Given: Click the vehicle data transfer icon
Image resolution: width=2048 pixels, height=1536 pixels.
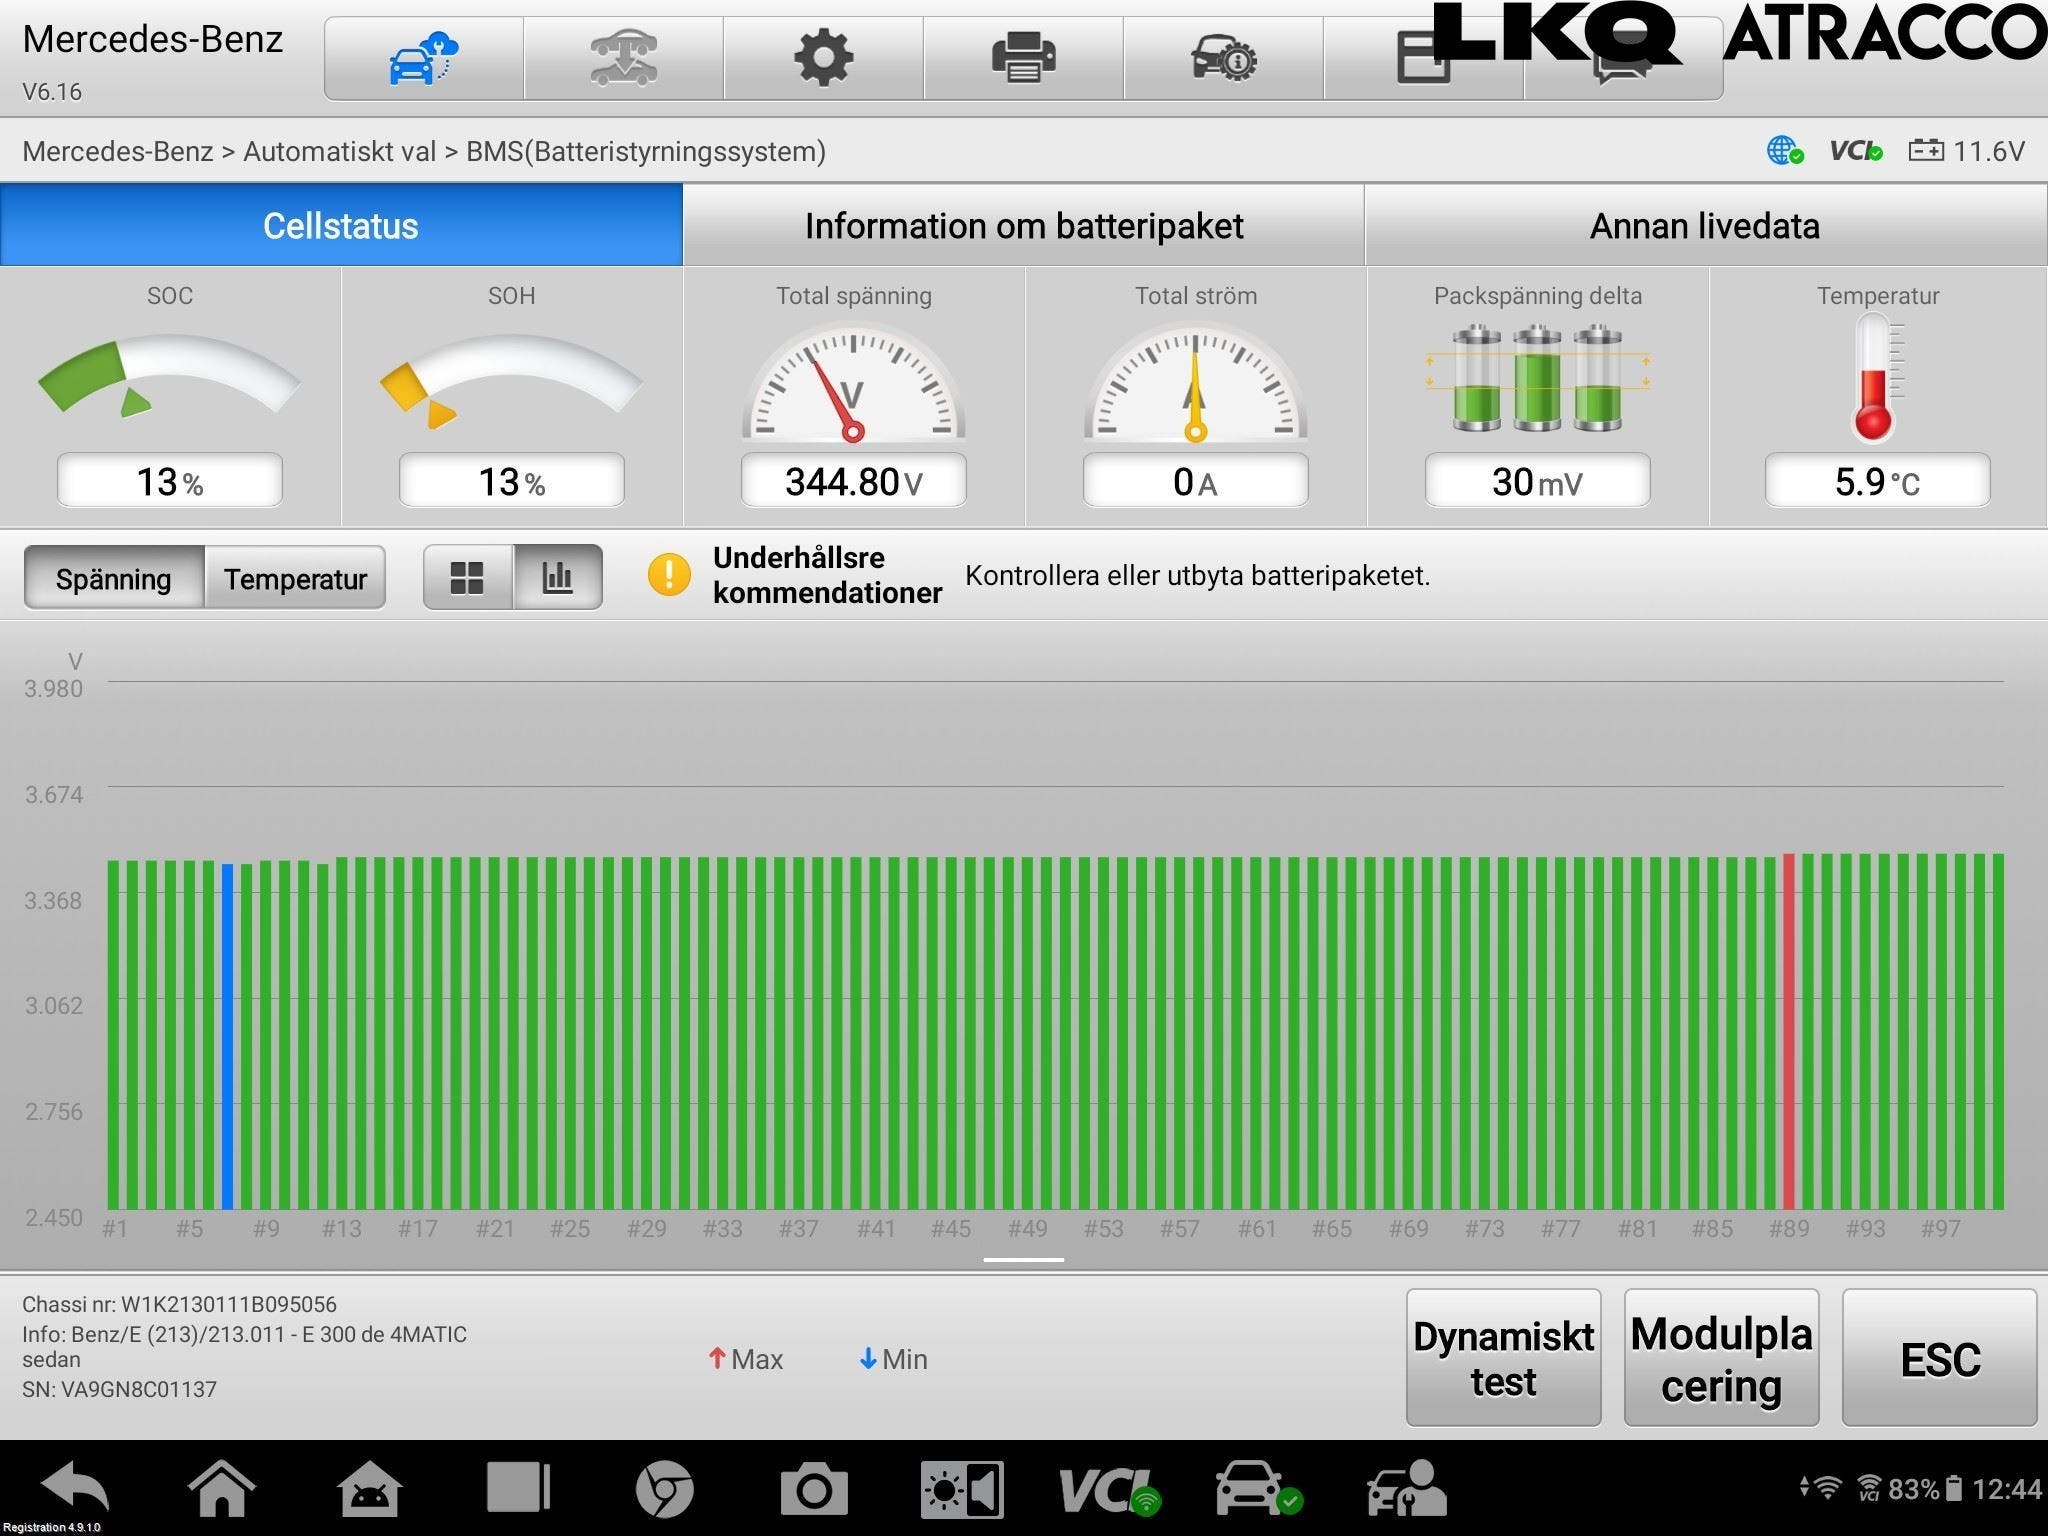Looking at the screenshot, I should point(623,58).
